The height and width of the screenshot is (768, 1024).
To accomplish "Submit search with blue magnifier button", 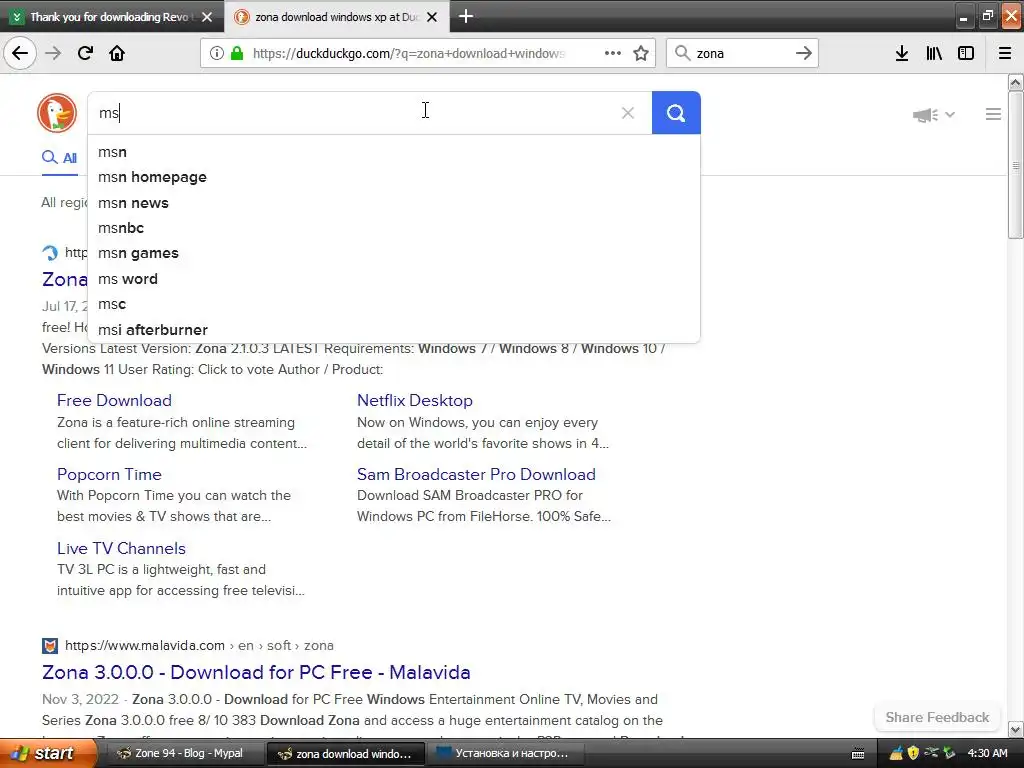I will coord(676,113).
